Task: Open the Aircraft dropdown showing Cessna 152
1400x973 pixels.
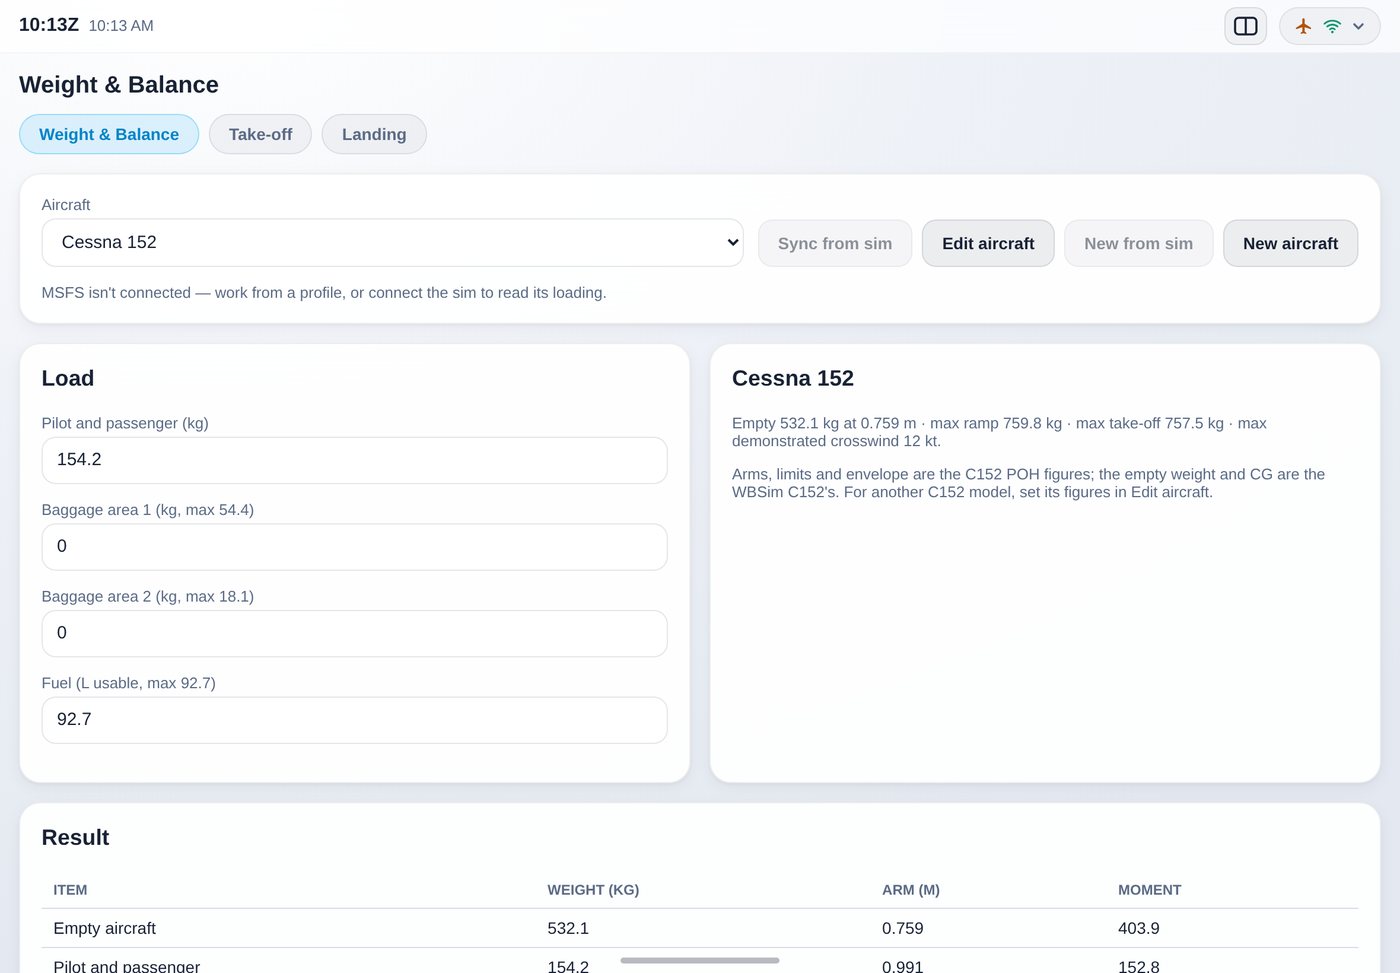Action: click(392, 243)
